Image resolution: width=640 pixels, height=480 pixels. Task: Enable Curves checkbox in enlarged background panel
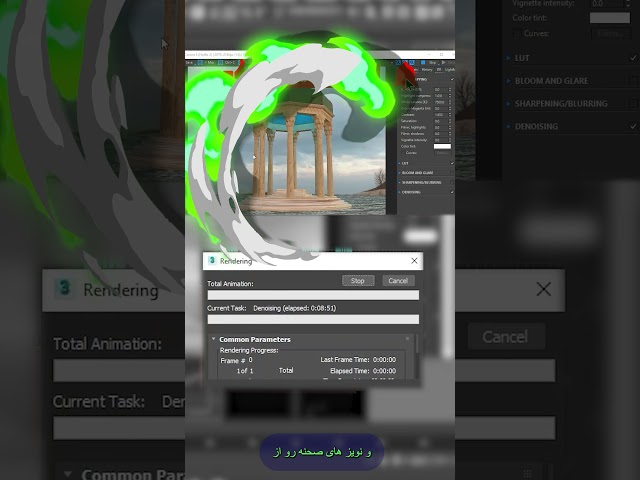tap(517, 33)
